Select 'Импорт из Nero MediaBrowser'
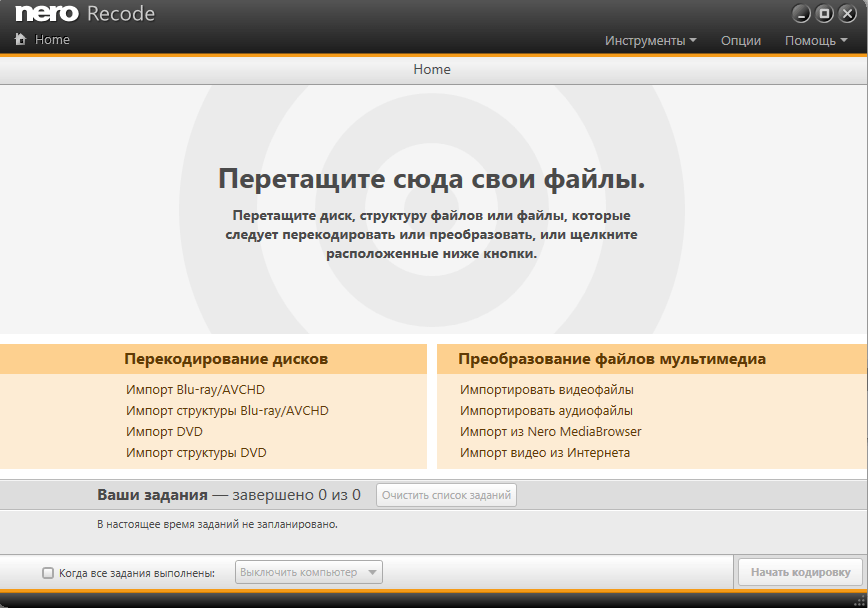Viewport: 868px width, 608px height. point(550,432)
